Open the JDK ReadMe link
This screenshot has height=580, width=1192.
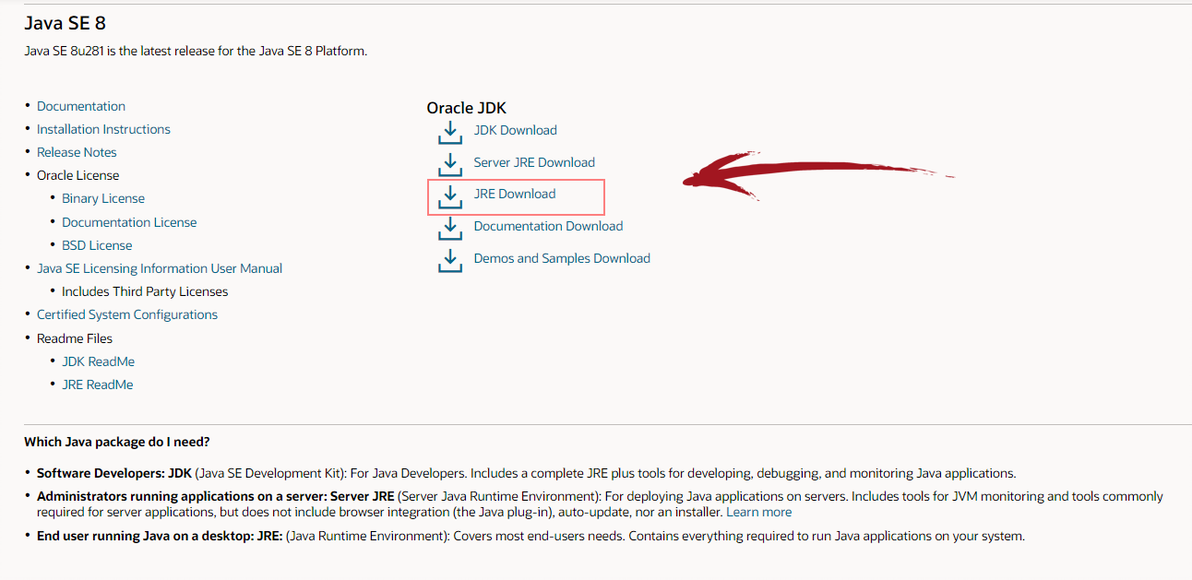(99, 361)
